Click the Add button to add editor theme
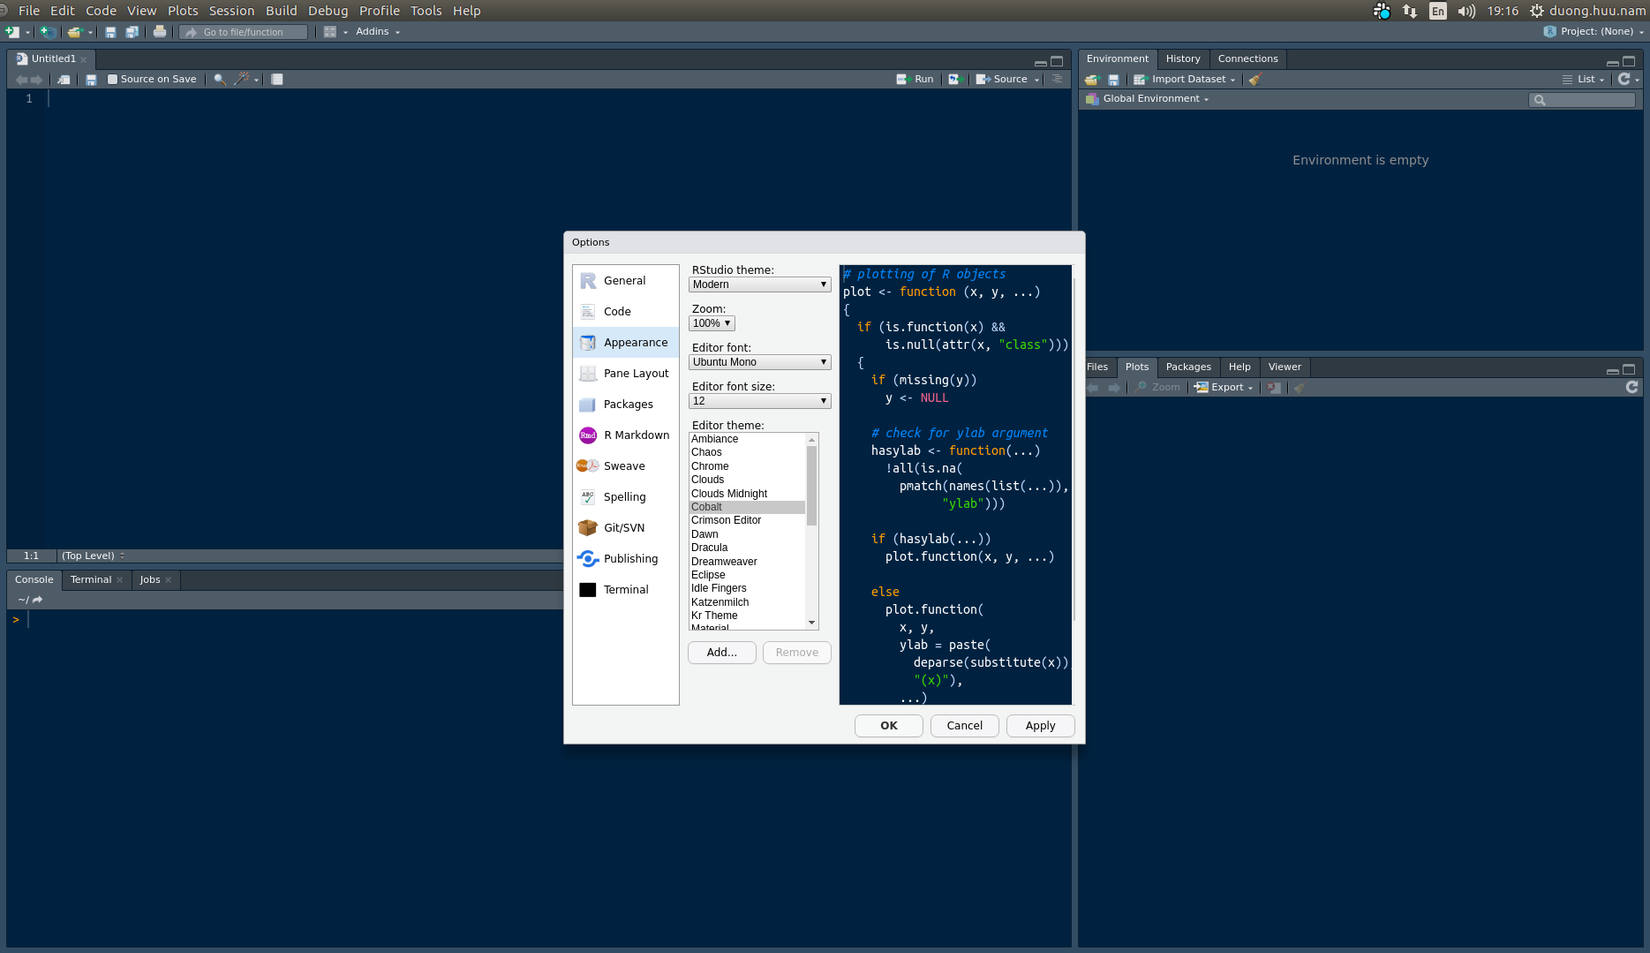Image resolution: width=1650 pixels, height=953 pixels. [x=722, y=652]
